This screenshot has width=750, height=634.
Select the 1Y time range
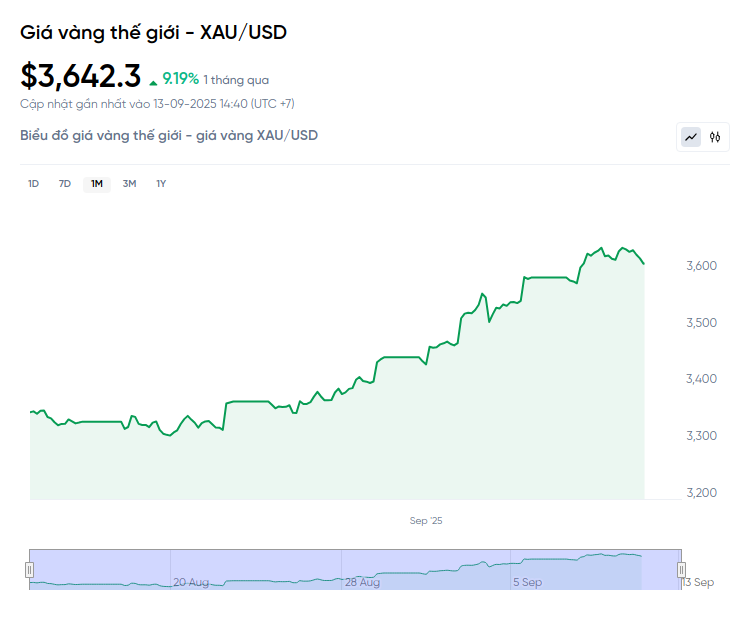161,183
